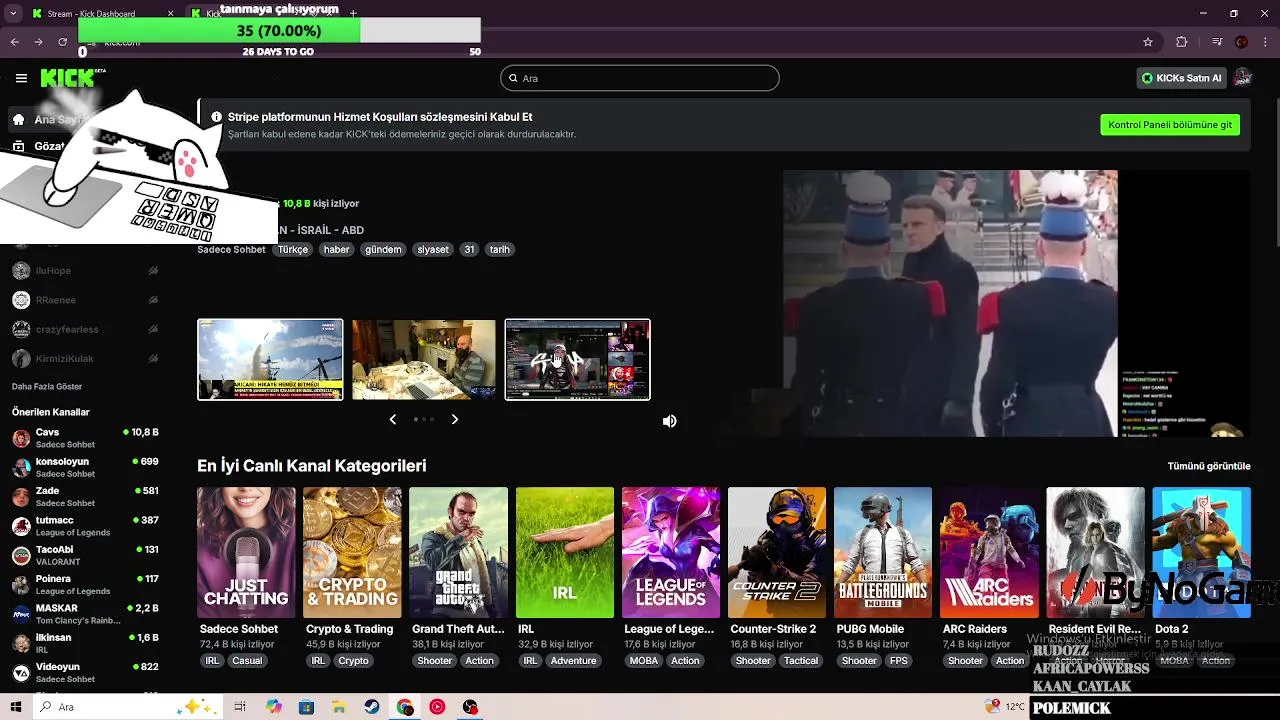Open Cavs recommended channel

click(85, 438)
